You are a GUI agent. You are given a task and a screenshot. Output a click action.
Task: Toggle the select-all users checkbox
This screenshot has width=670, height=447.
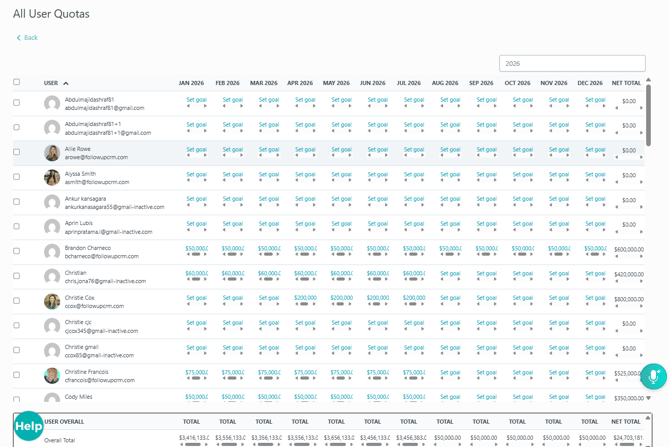point(16,82)
